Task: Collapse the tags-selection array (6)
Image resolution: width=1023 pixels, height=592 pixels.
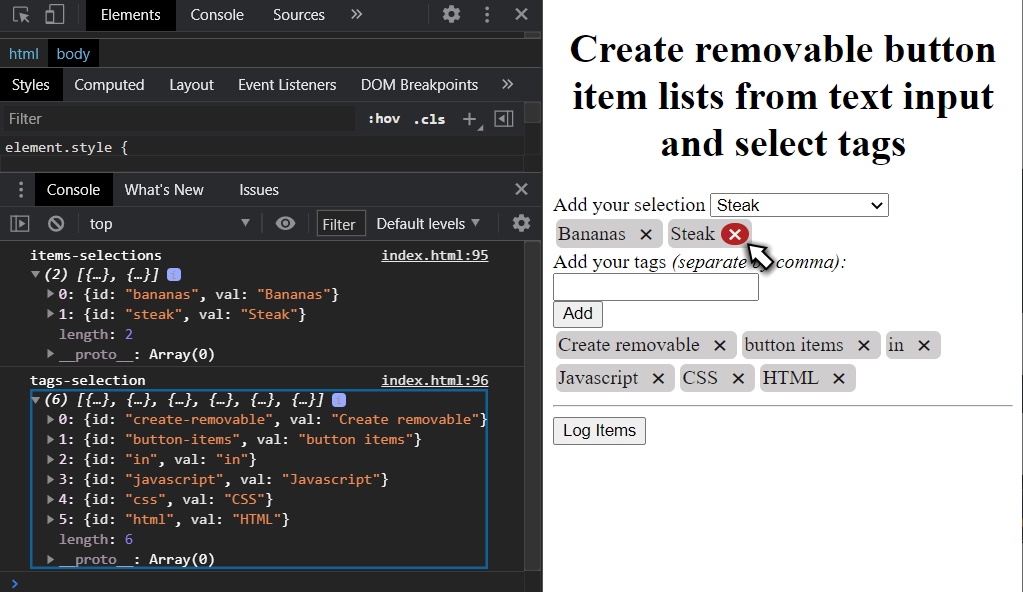Action: pos(36,399)
